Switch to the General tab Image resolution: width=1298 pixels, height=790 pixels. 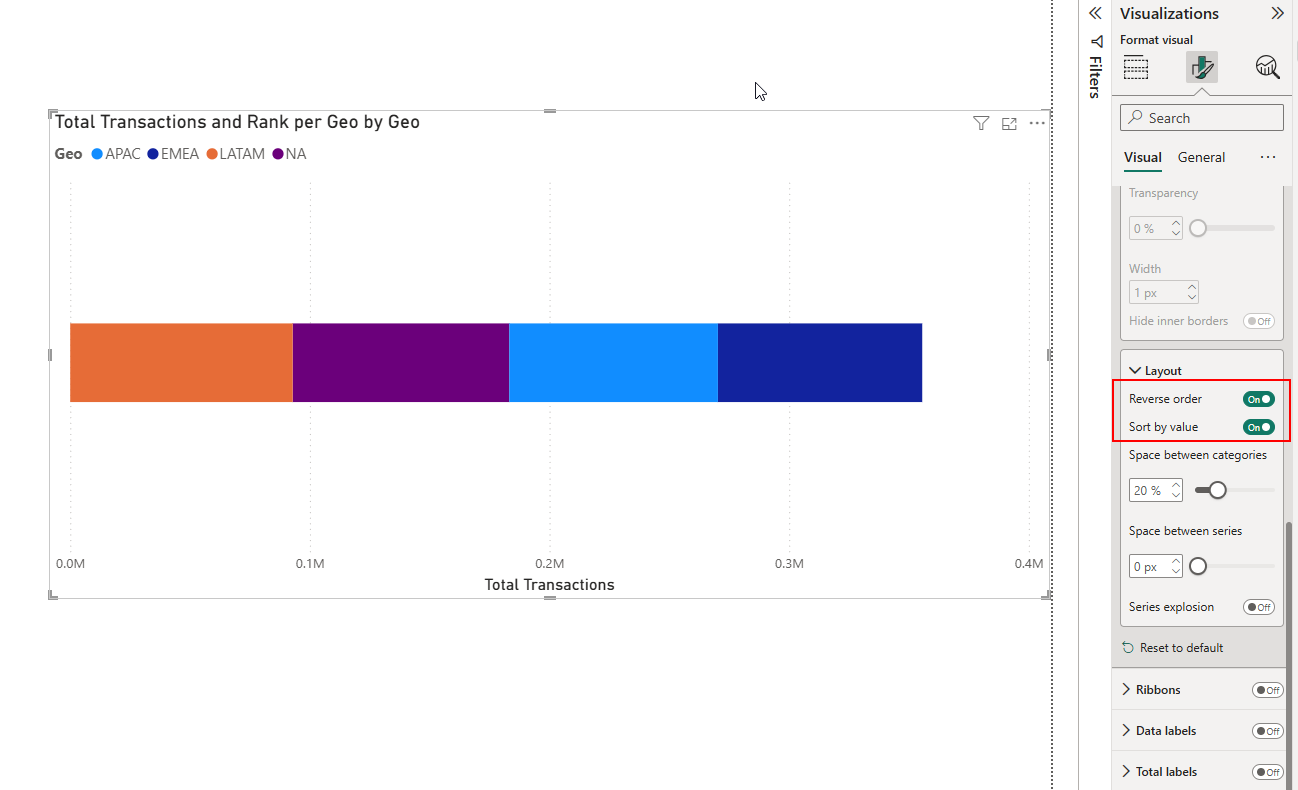pos(1202,157)
